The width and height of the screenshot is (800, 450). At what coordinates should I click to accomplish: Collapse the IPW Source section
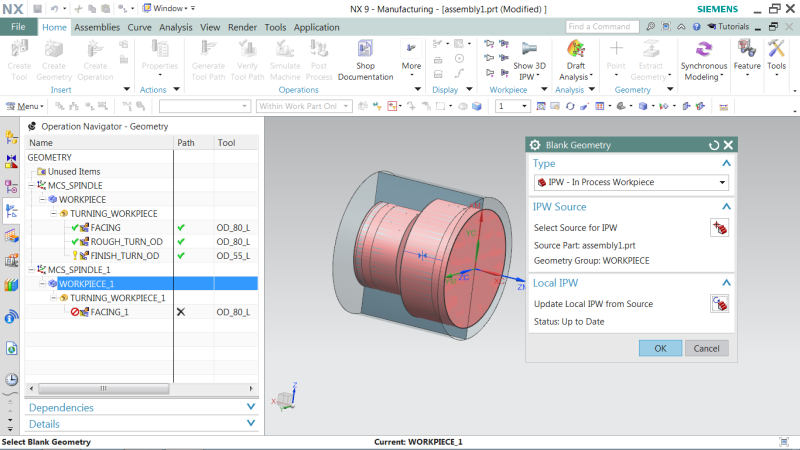click(x=726, y=207)
